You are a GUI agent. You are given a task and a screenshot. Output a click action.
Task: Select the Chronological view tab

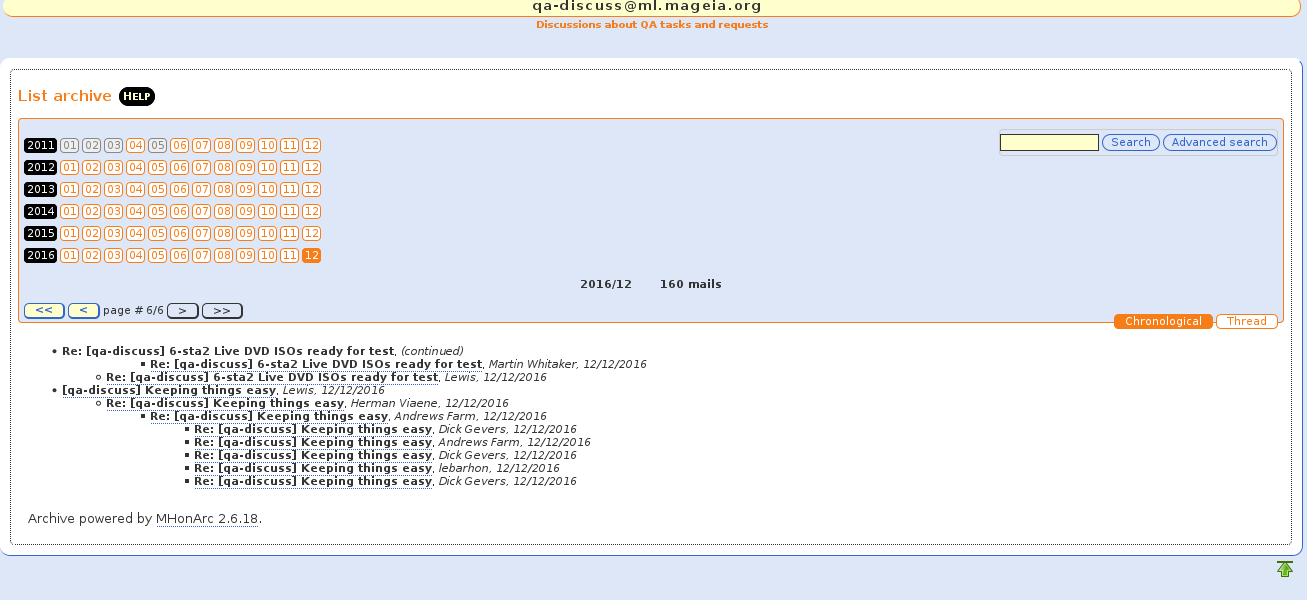[1162, 321]
